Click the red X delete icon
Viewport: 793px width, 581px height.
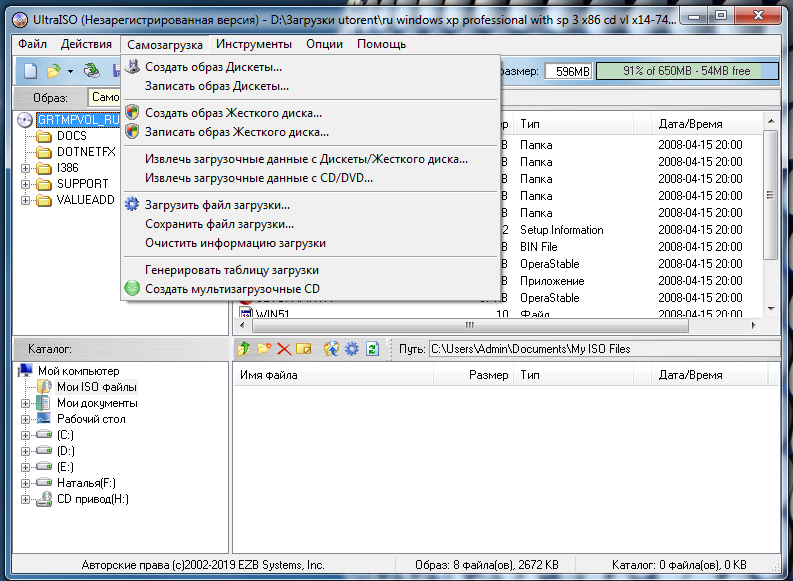[x=284, y=349]
